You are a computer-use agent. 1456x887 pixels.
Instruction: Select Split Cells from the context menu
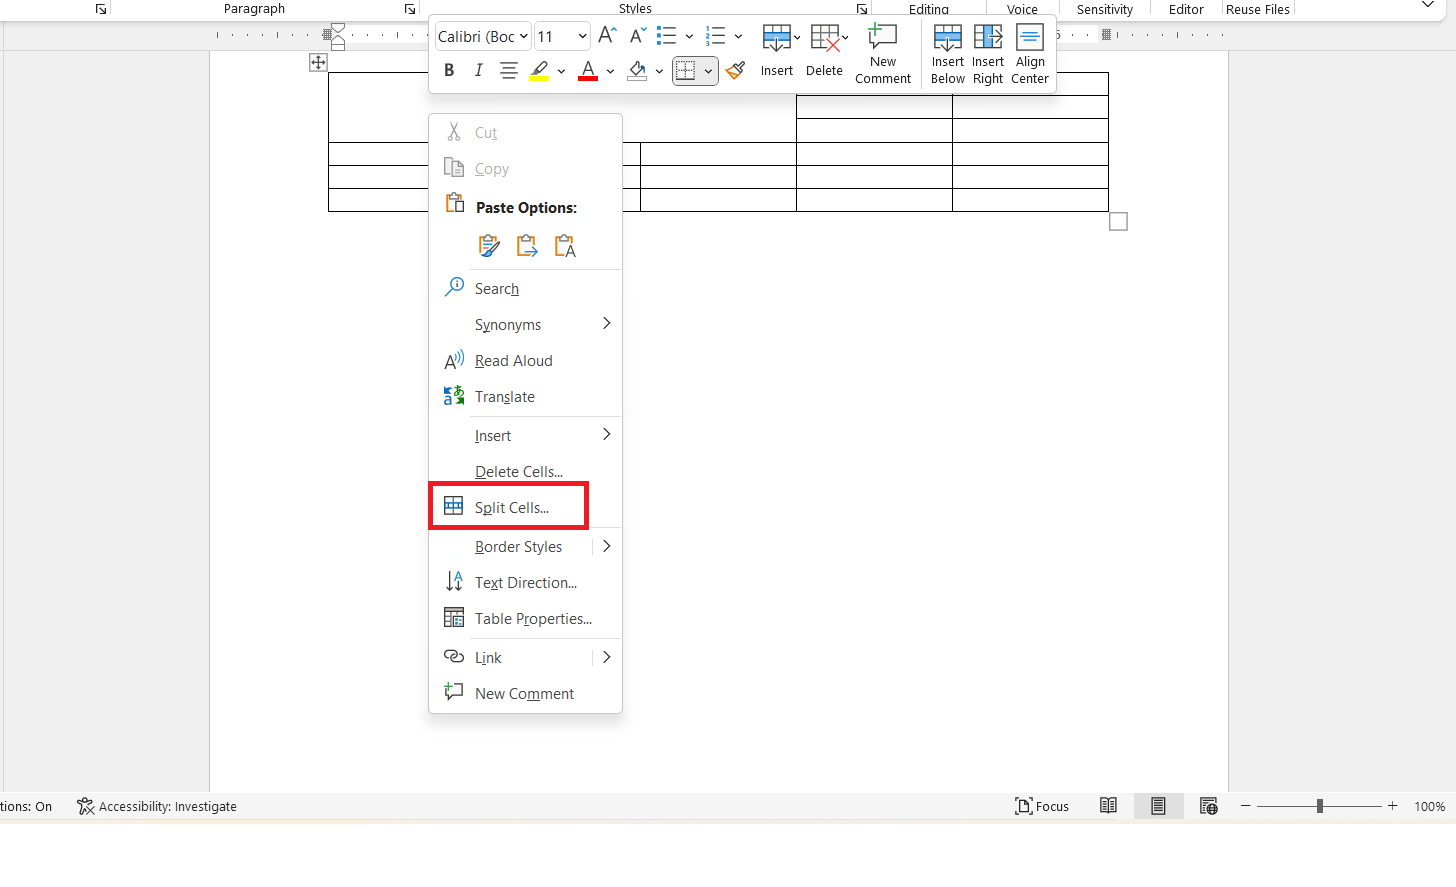[x=511, y=507]
